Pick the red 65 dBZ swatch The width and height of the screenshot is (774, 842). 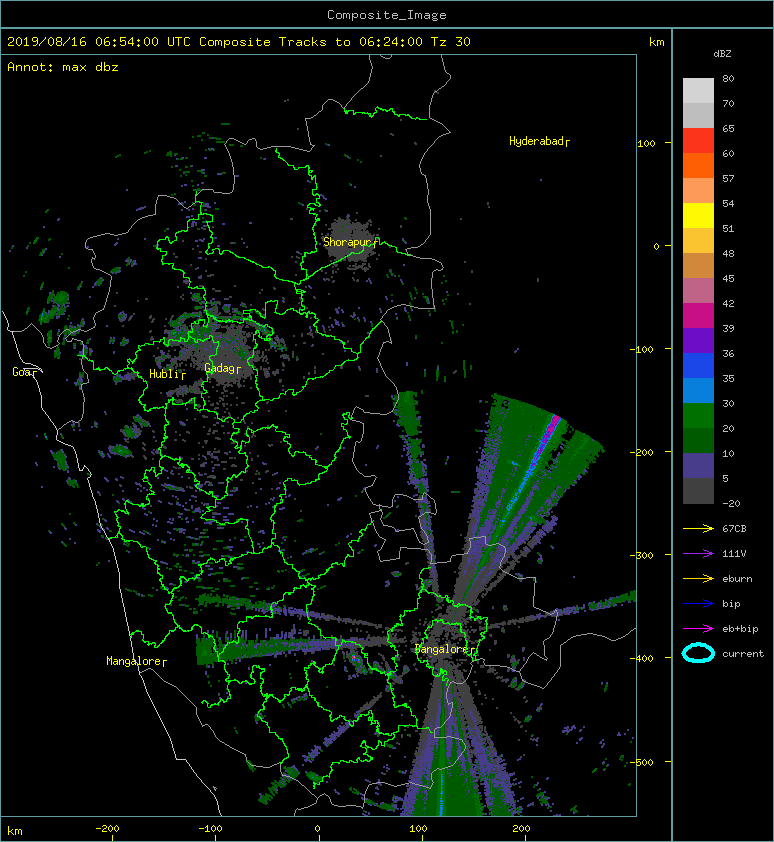[698, 141]
